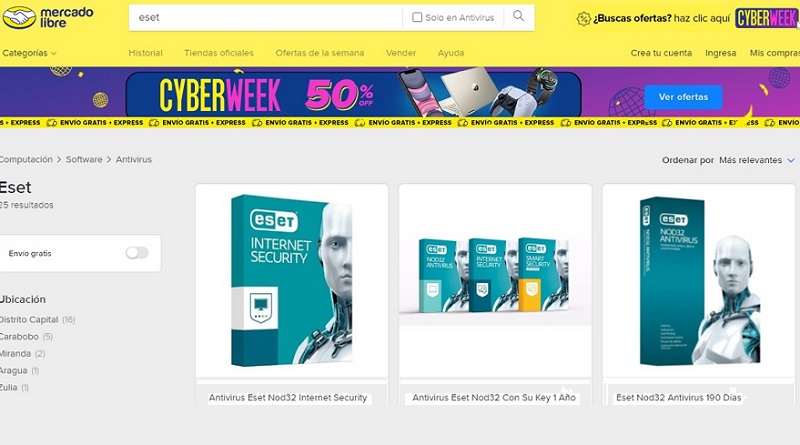Image resolution: width=800 pixels, height=445 pixels.
Task: Click the Crea tu cuenta link
Action: point(661,53)
